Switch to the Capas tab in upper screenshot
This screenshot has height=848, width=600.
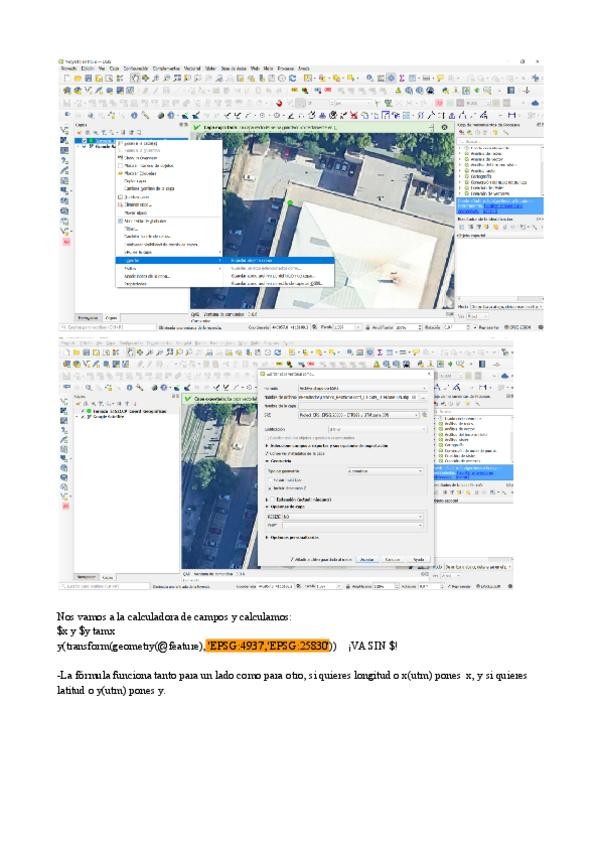(111, 317)
